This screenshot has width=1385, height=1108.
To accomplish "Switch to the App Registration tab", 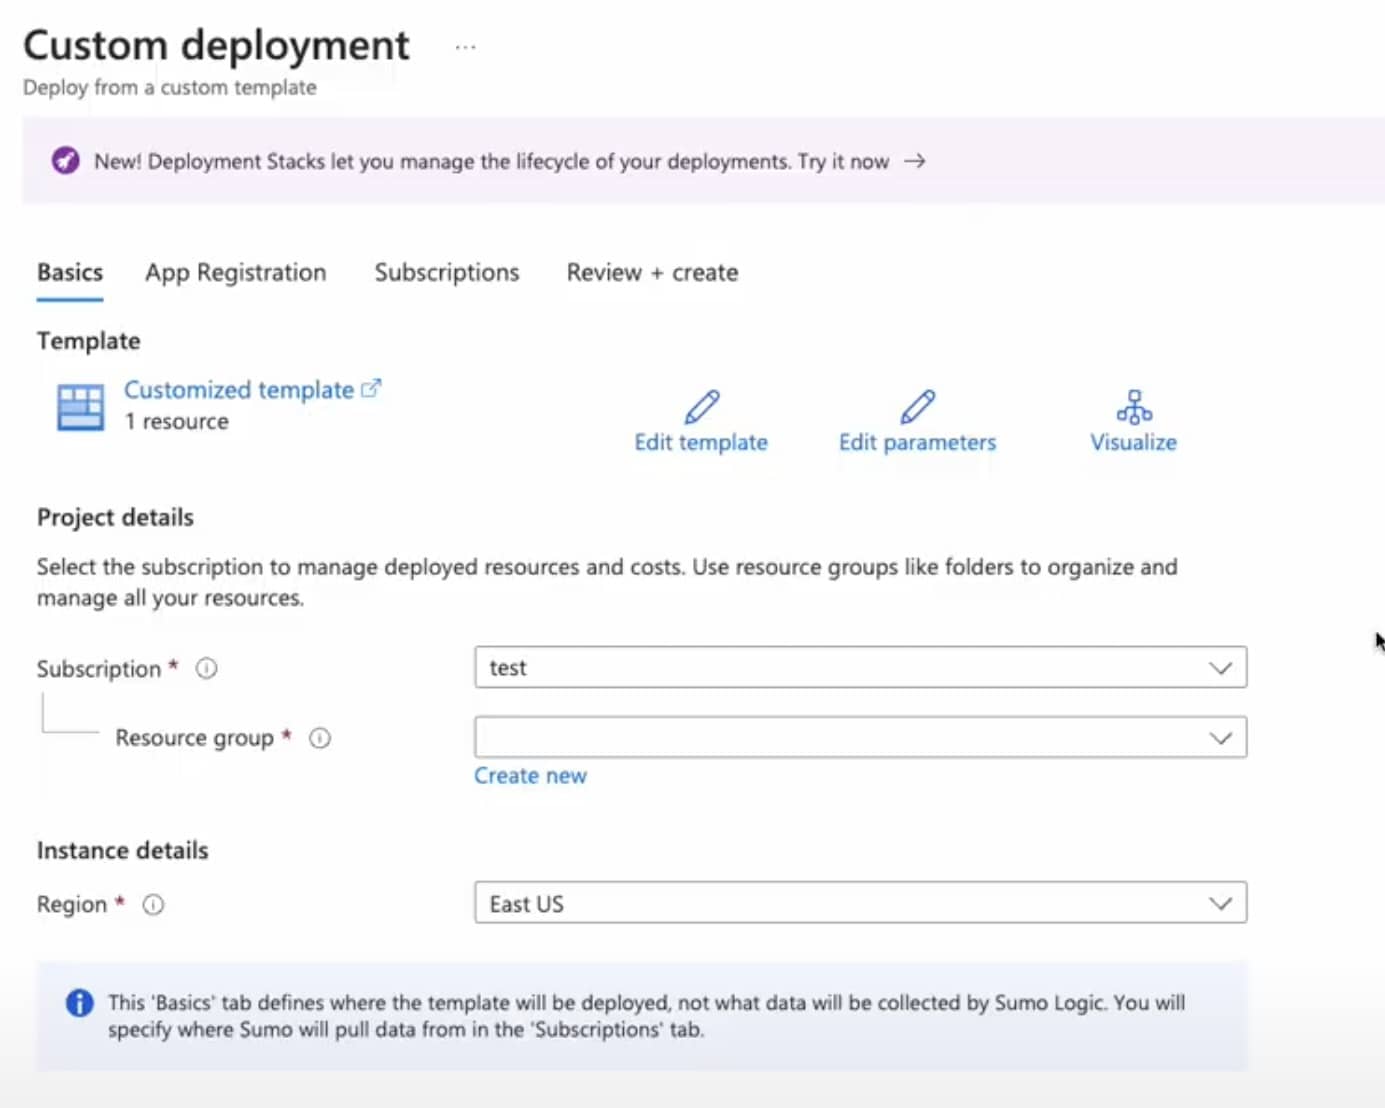I will pos(235,272).
